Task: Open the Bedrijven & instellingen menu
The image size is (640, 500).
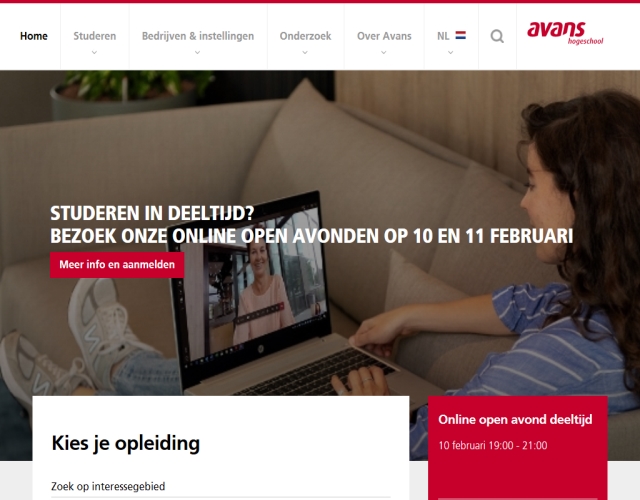Action: point(198,36)
